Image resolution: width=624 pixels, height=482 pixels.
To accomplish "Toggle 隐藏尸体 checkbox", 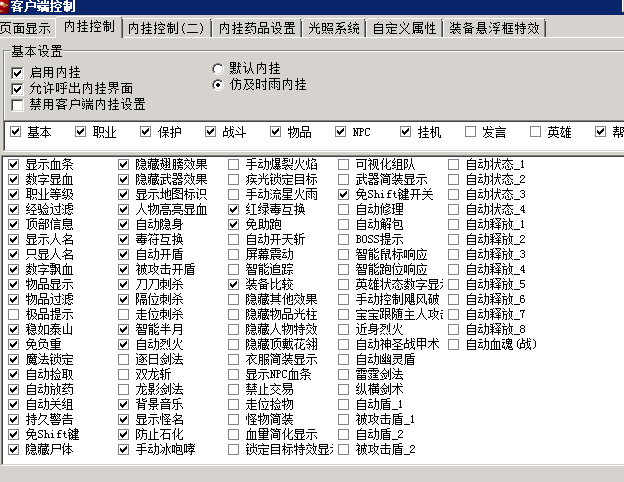I will (x=14, y=449).
